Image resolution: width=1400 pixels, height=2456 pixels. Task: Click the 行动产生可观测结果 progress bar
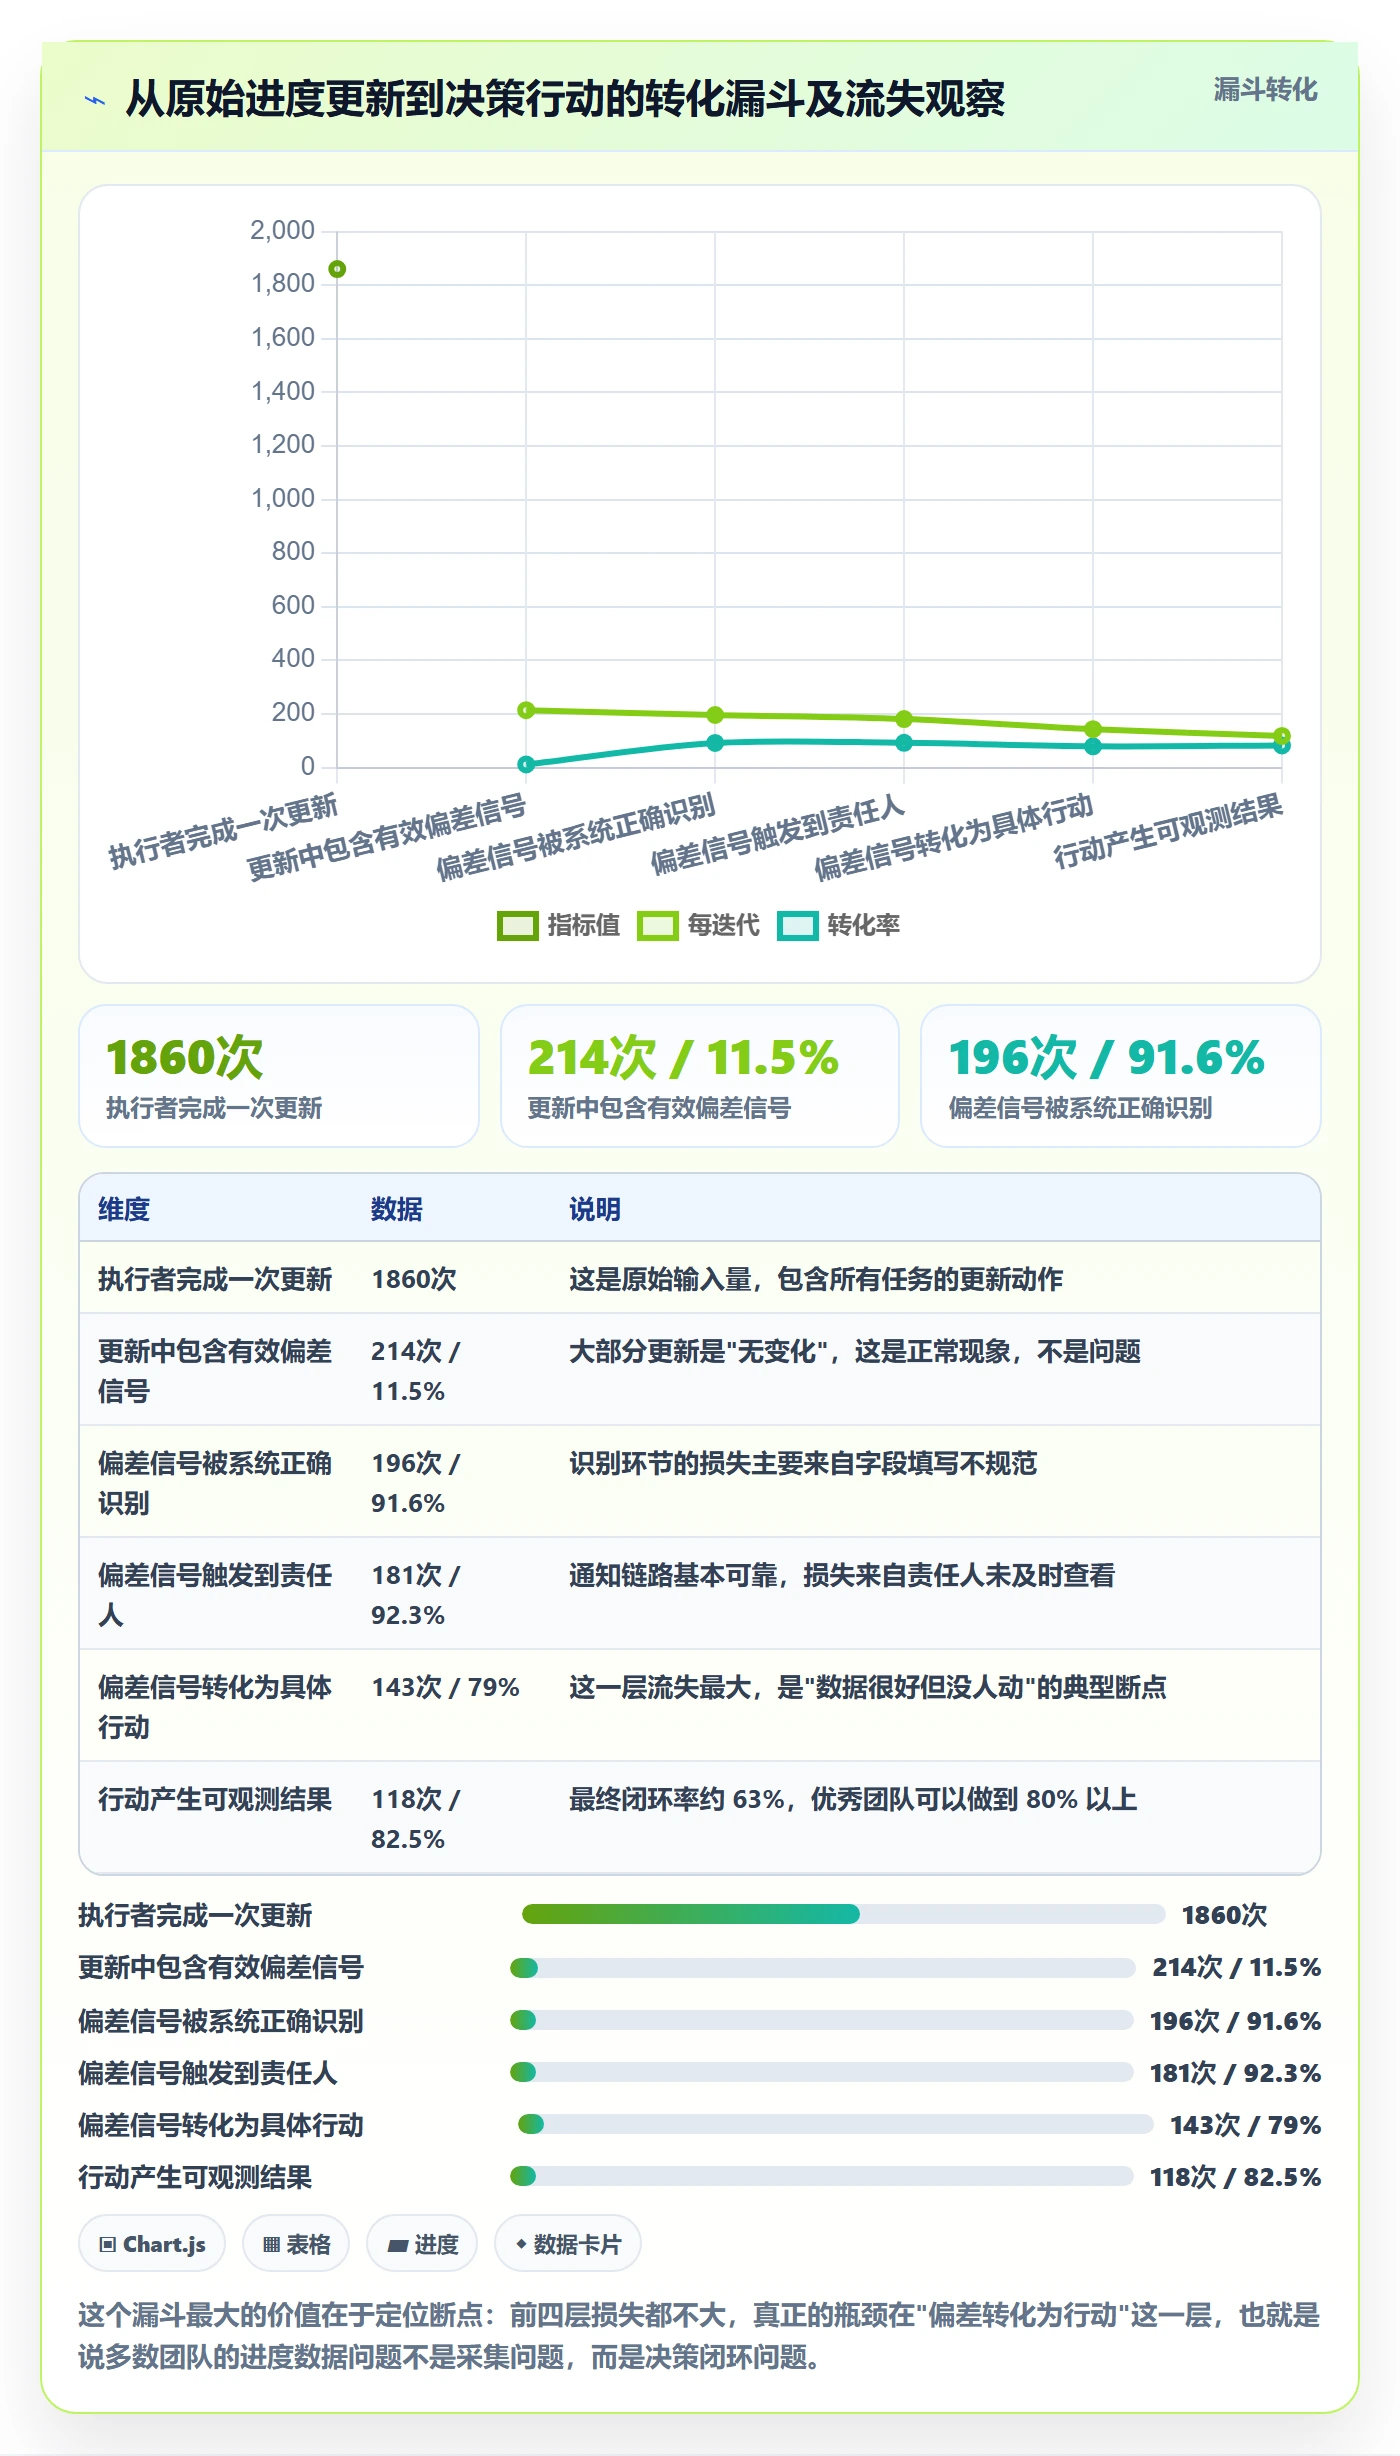(x=821, y=2176)
